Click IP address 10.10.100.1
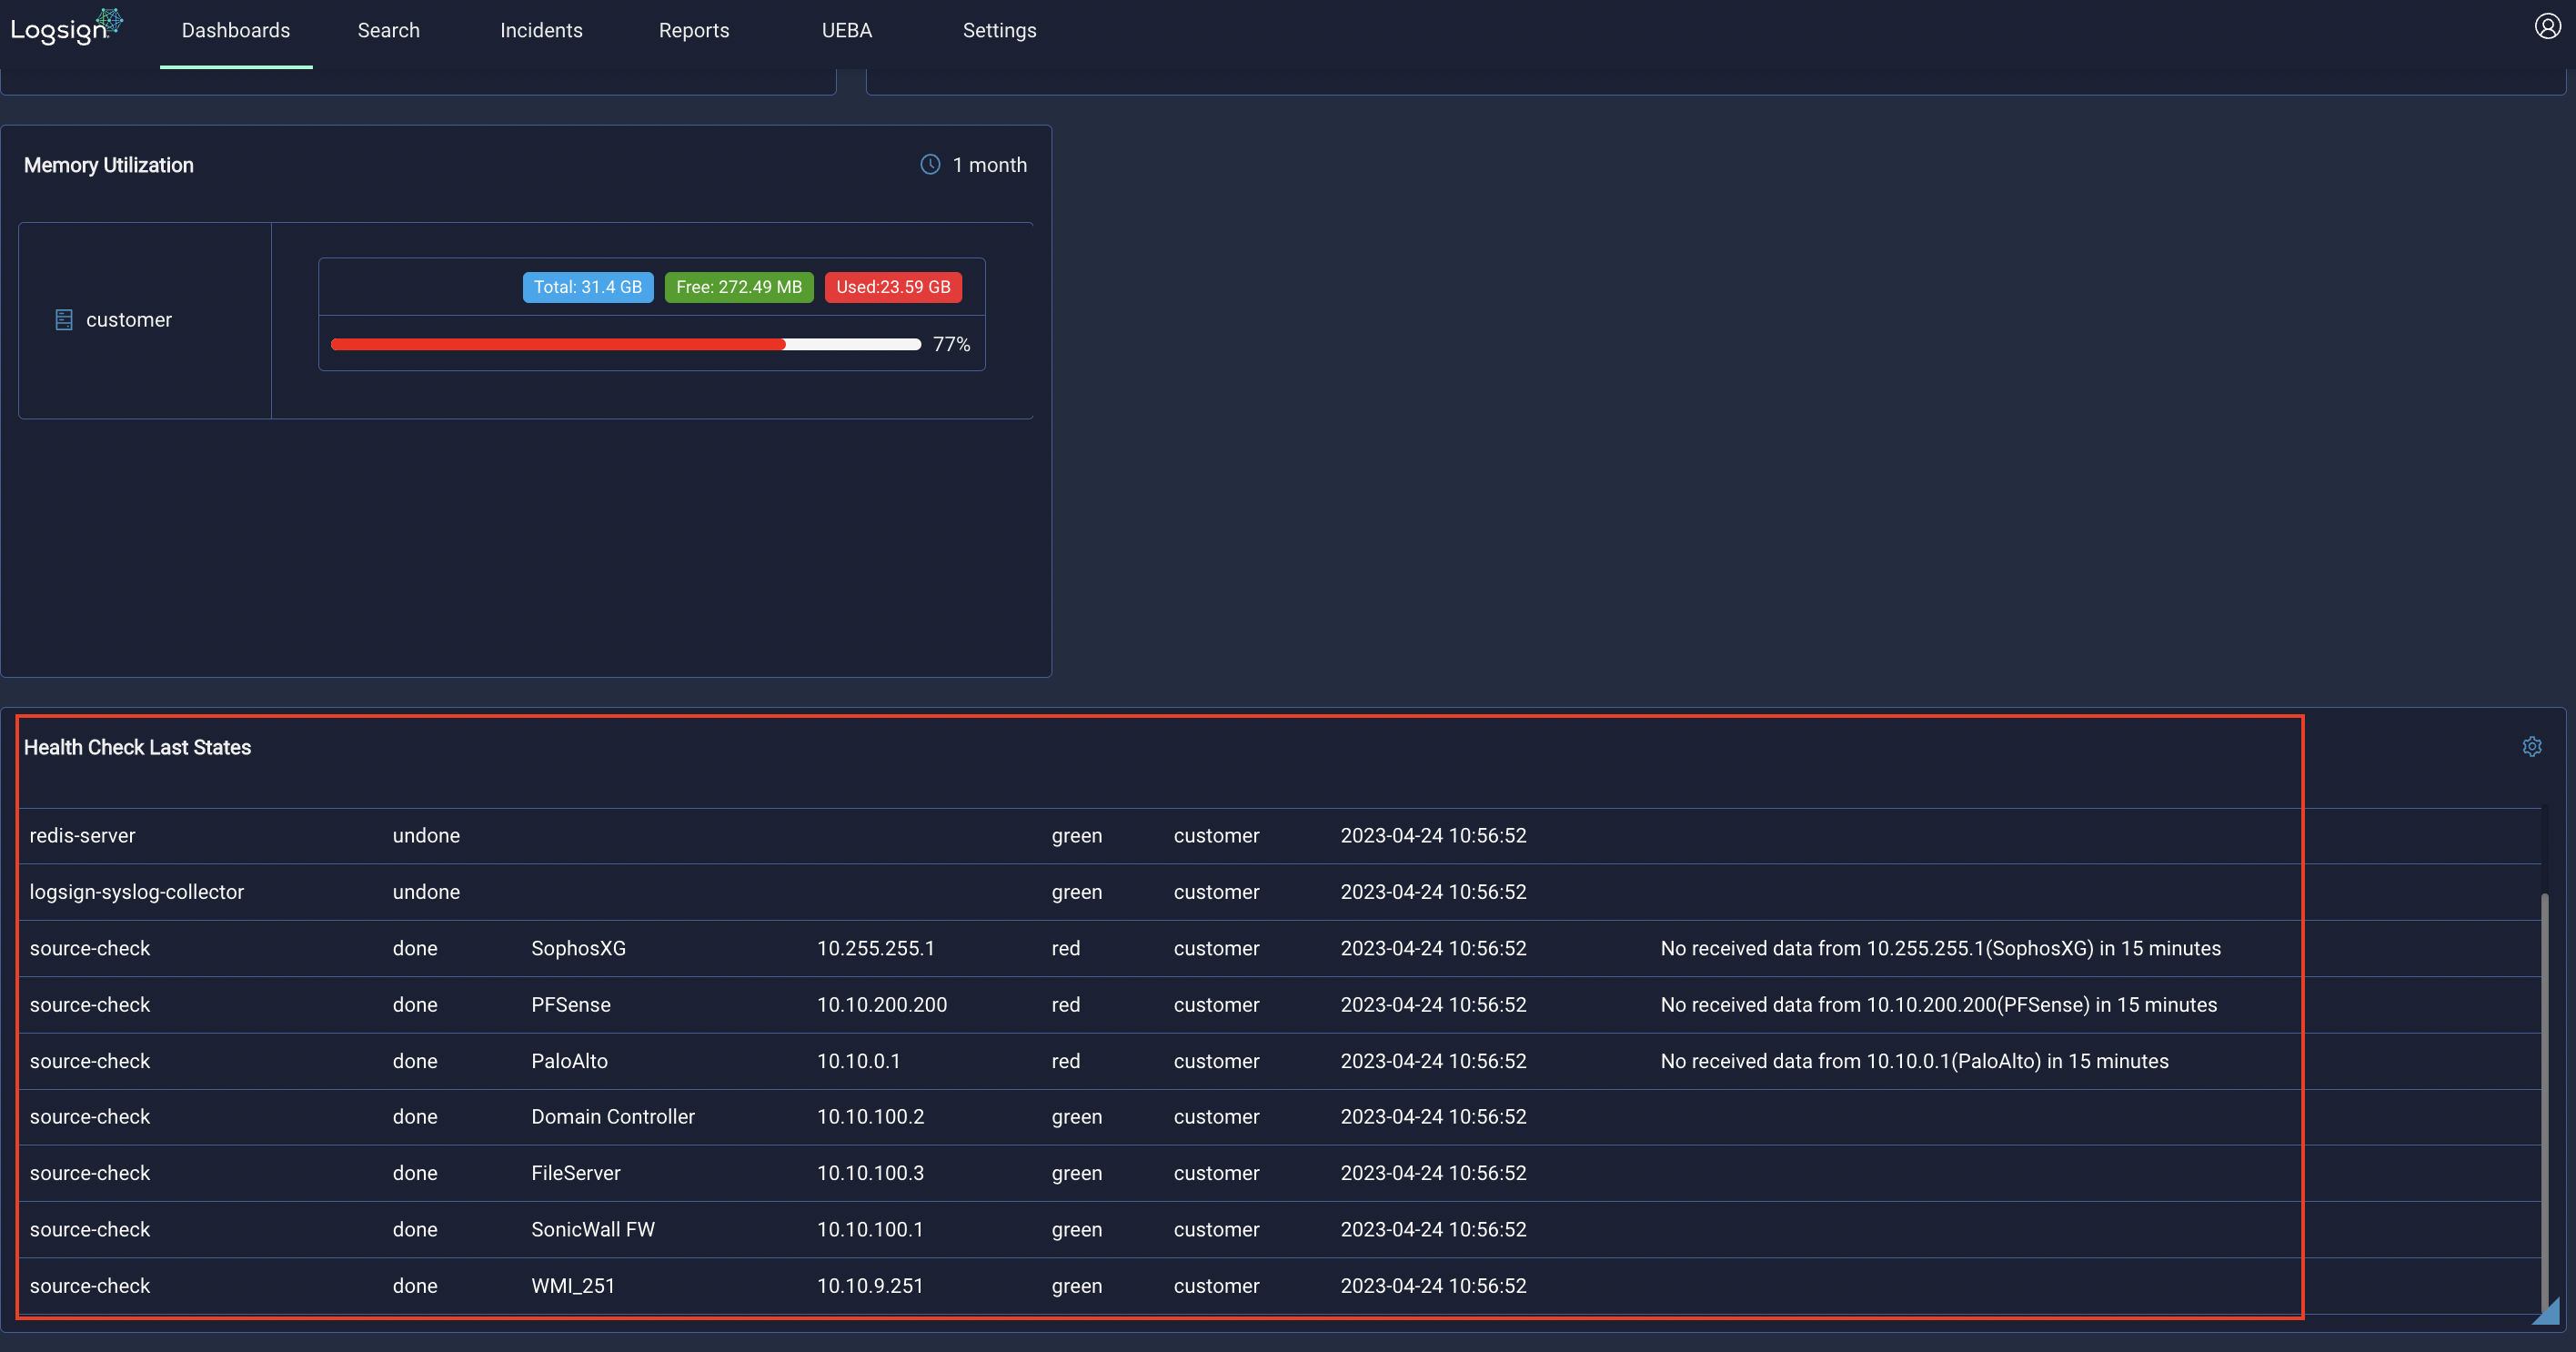The width and height of the screenshot is (2576, 1352). pos(870,1229)
